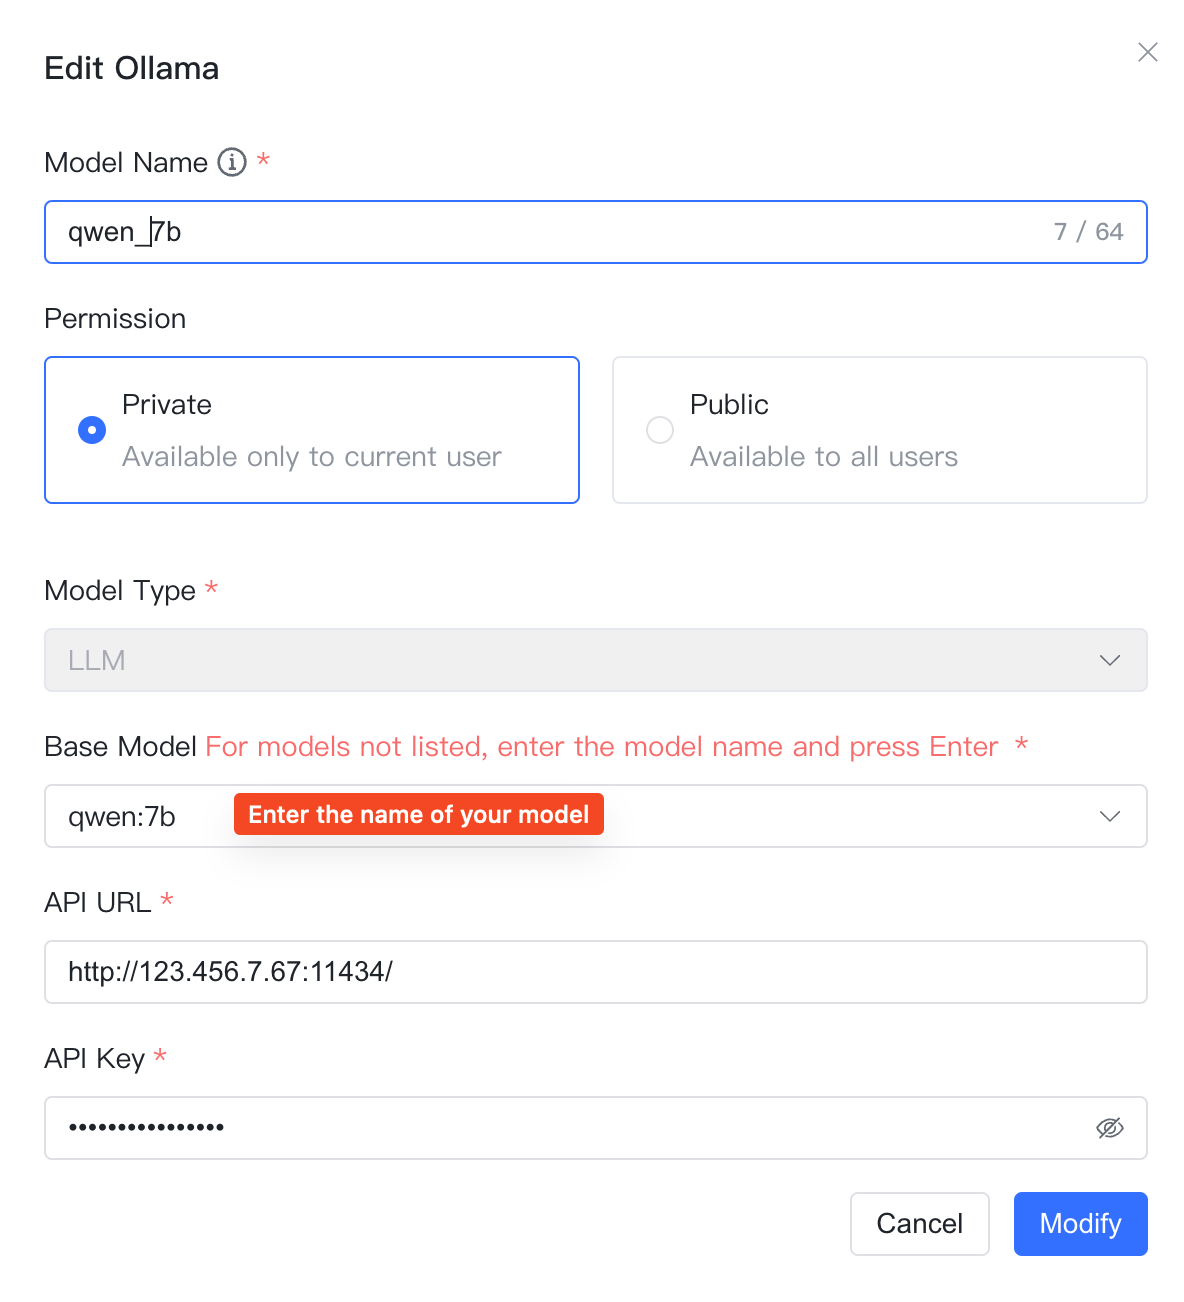The height and width of the screenshot is (1302, 1184).
Task: Expand the Base Model chevron arrow
Action: pos(1110,816)
